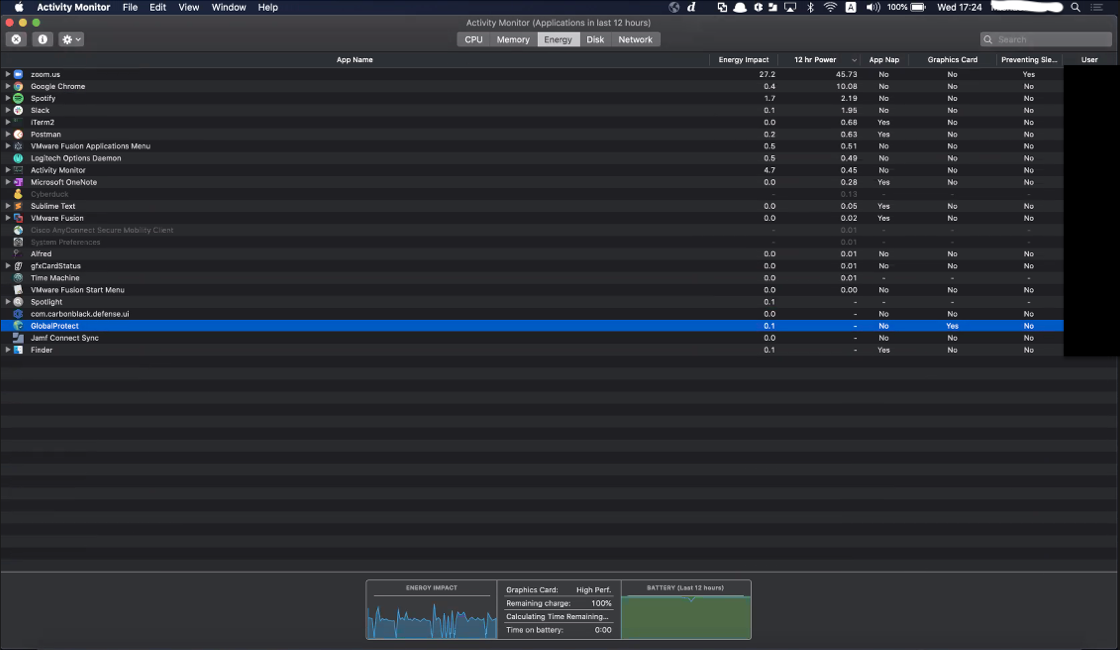Click the screen mirroring icon
Viewport: 1120px width, 650px height.
coord(790,7)
